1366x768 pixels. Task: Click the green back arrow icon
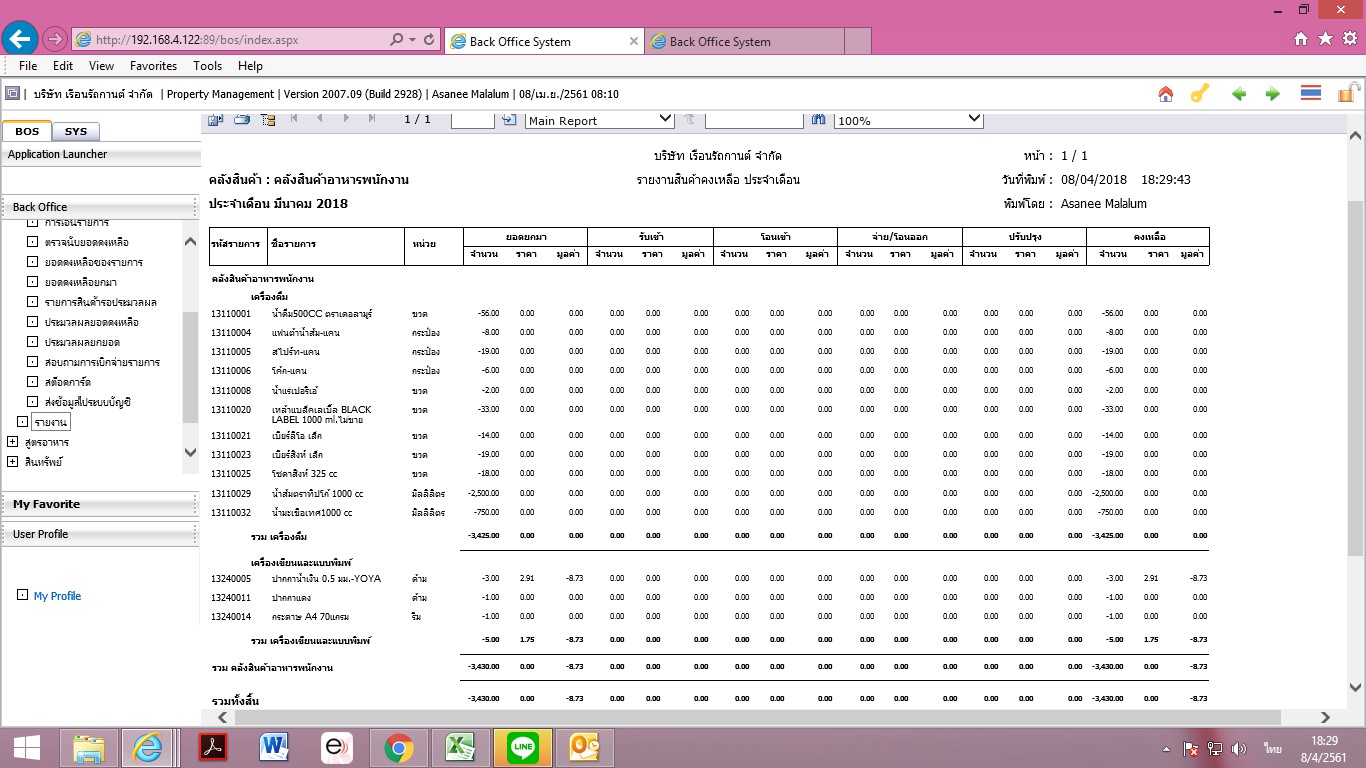click(x=1239, y=94)
